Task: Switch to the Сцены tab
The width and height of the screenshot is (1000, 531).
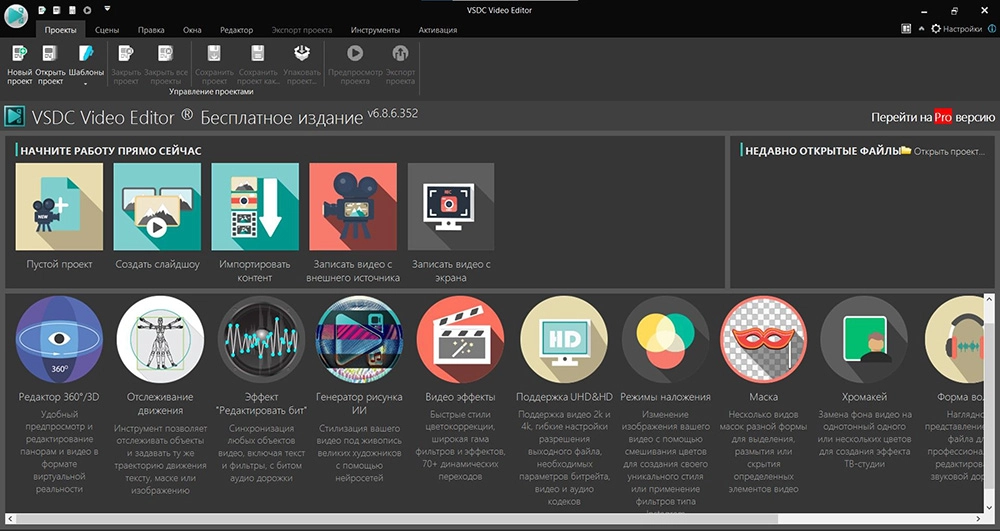Action: point(107,30)
